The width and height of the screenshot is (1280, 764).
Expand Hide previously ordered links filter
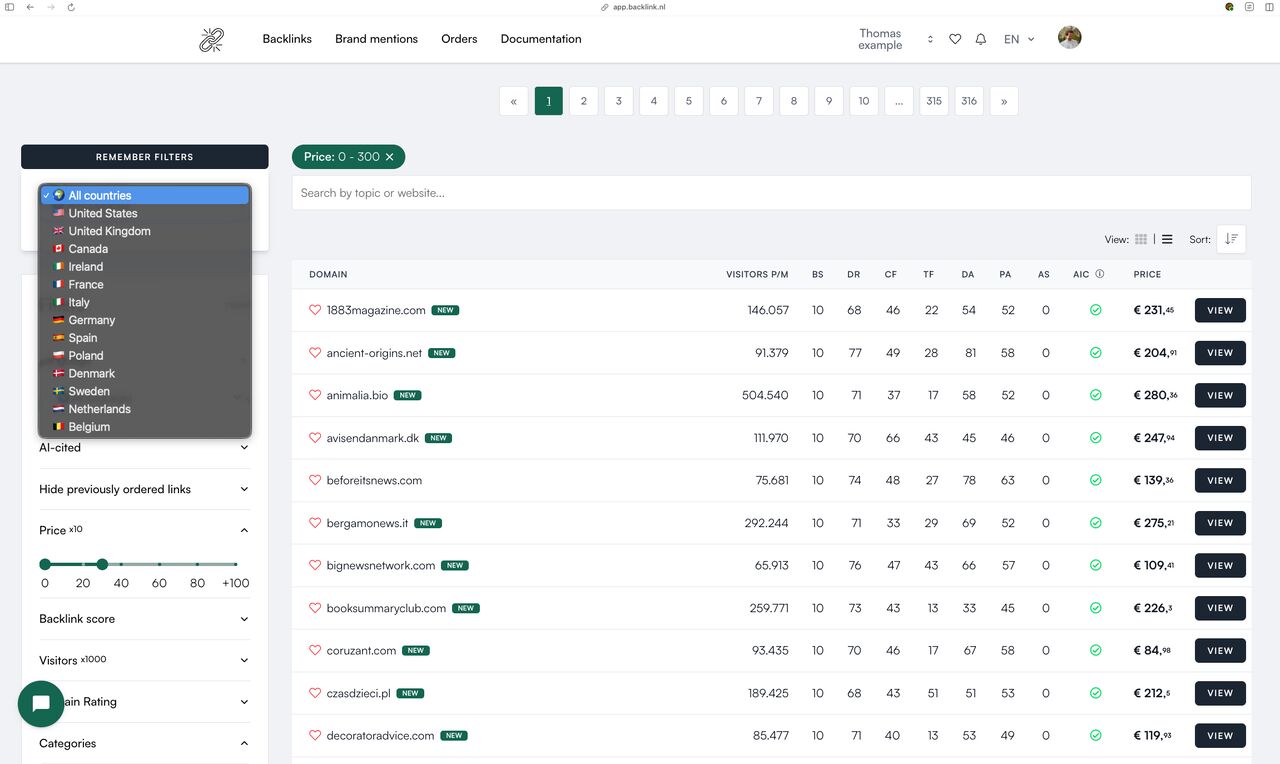click(x=145, y=489)
